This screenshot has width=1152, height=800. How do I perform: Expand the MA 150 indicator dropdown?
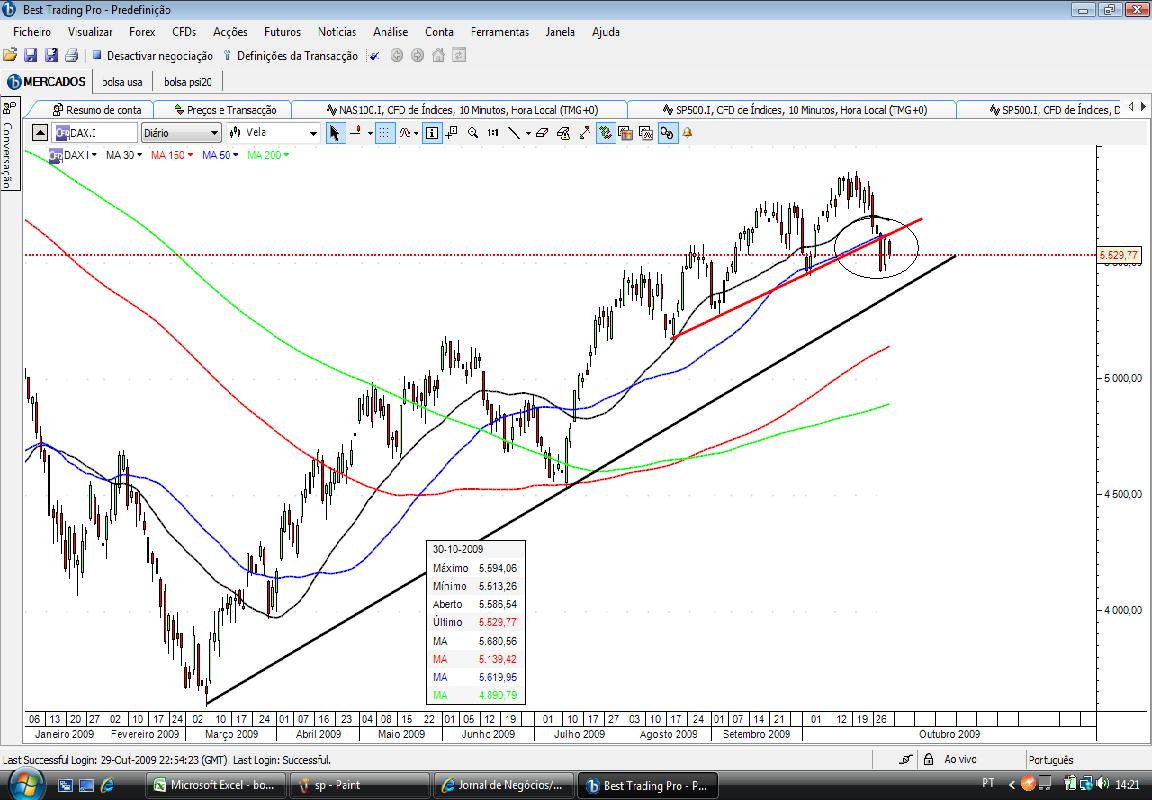point(190,155)
